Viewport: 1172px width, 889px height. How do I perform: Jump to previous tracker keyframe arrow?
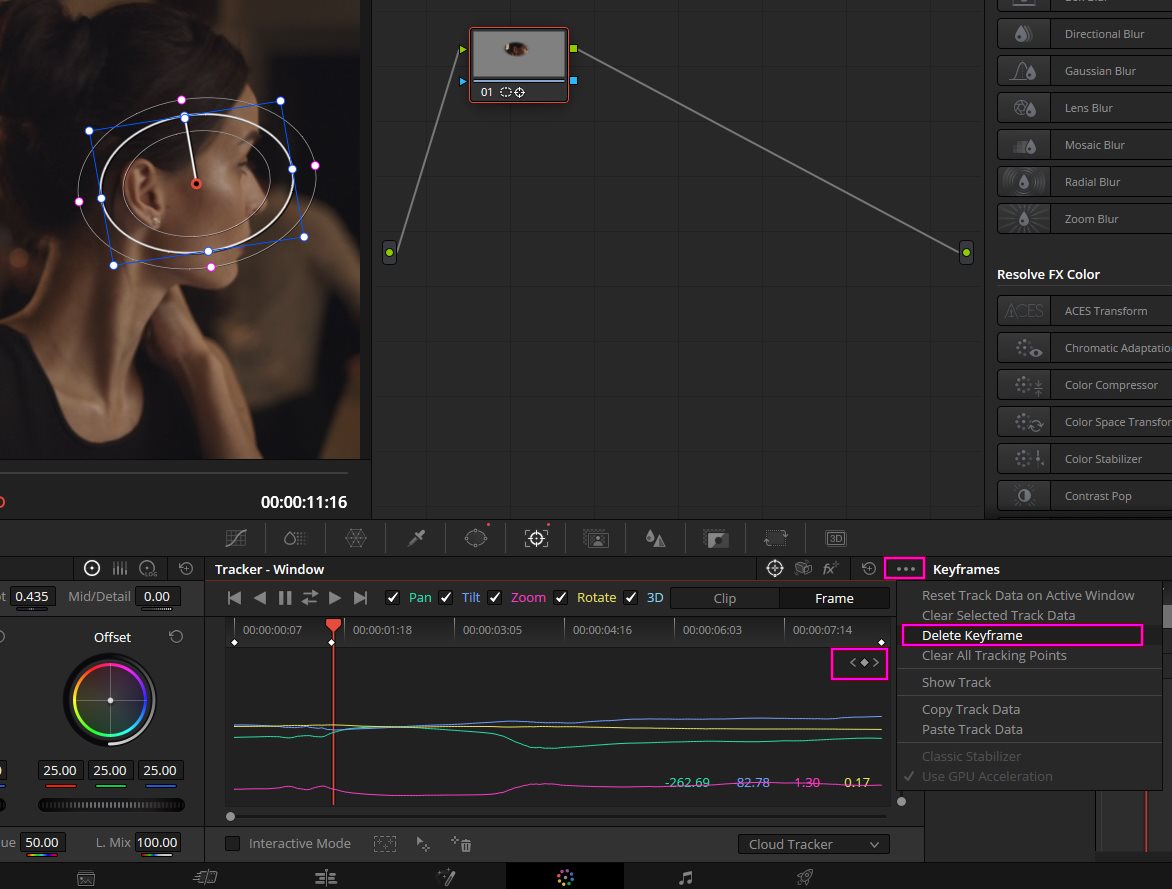coord(853,662)
